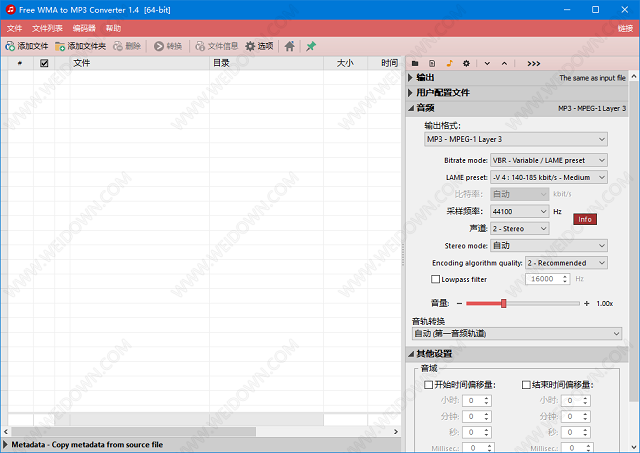Open the 采样频率 44100 dropdown

pyautogui.click(x=520, y=211)
